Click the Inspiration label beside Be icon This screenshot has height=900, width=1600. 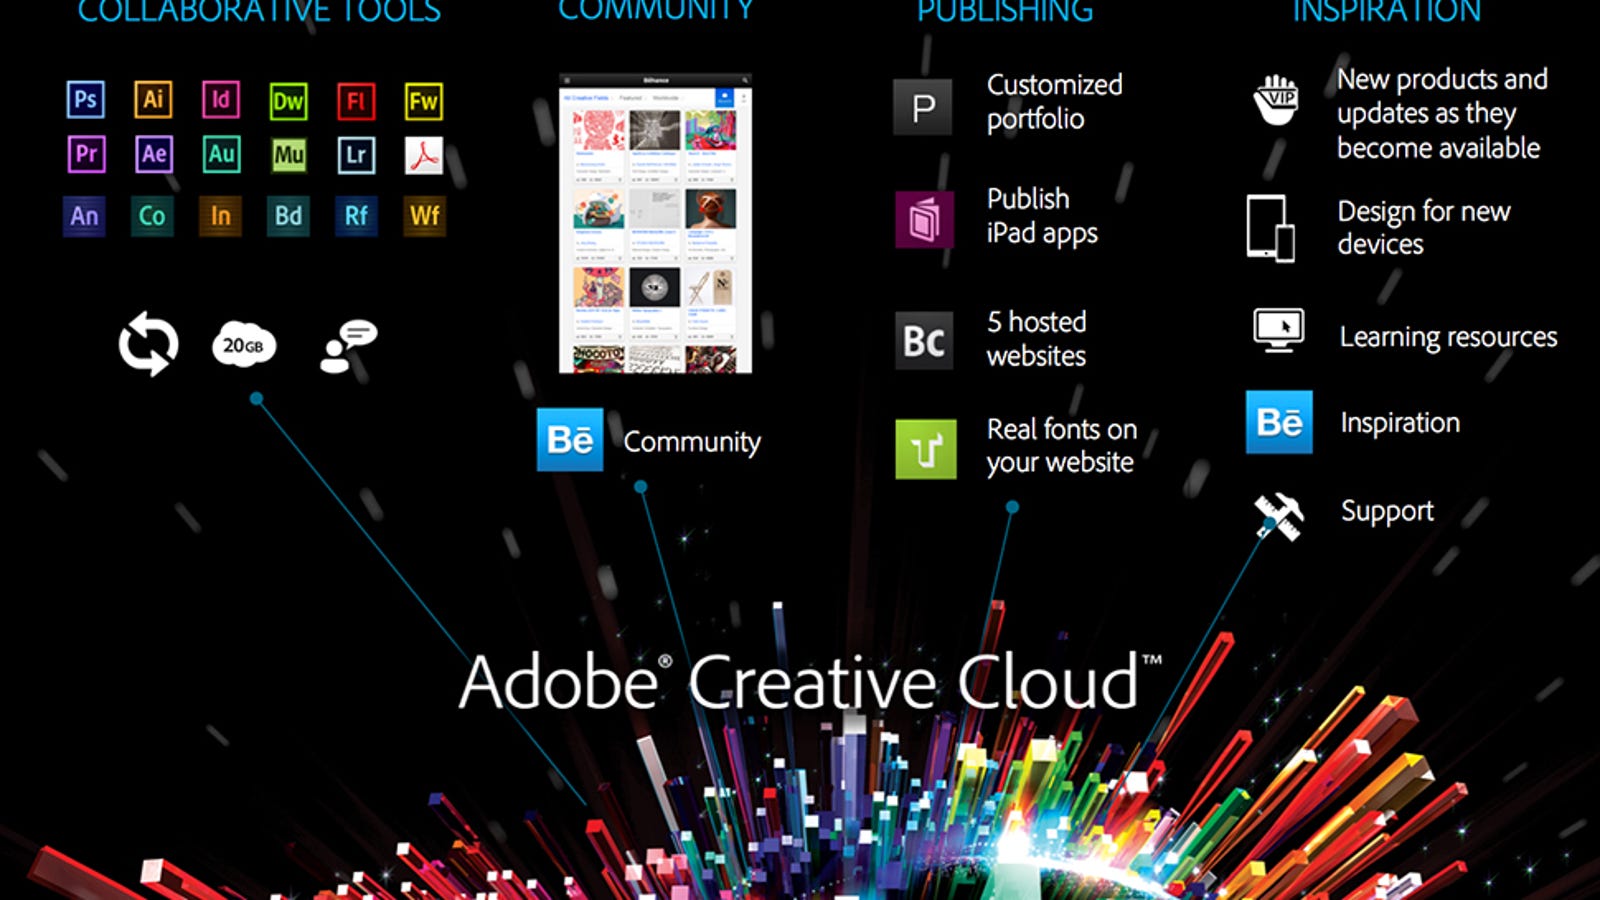(1400, 423)
